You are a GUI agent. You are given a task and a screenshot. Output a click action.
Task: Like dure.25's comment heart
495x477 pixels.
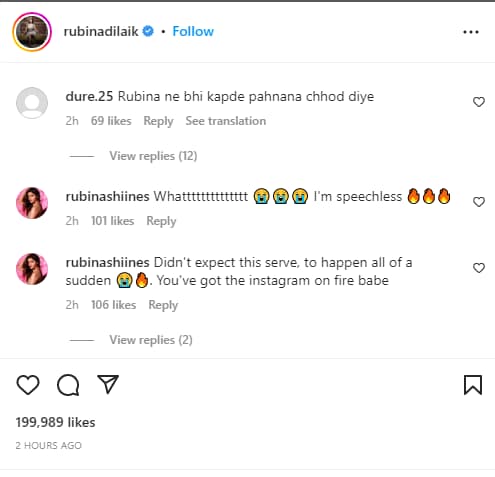pyautogui.click(x=479, y=102)
